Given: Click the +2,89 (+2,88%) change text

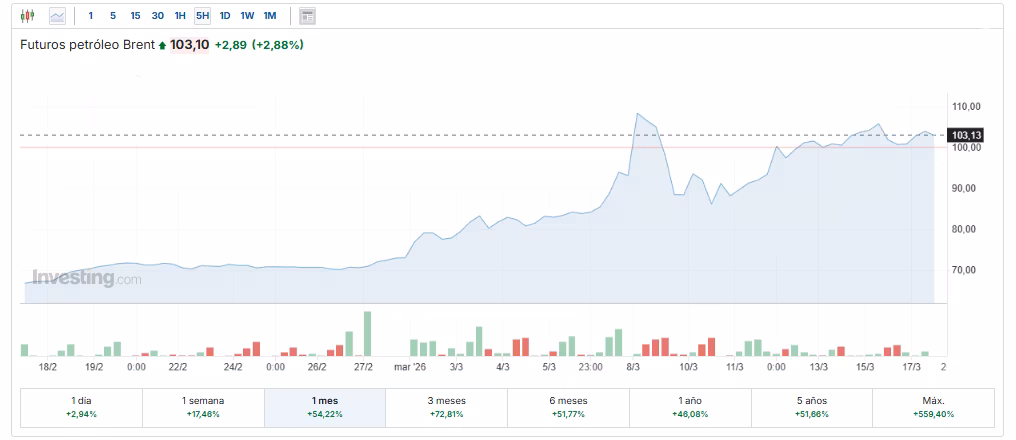Looking at the screenshot, I should (x=259, y=45).
